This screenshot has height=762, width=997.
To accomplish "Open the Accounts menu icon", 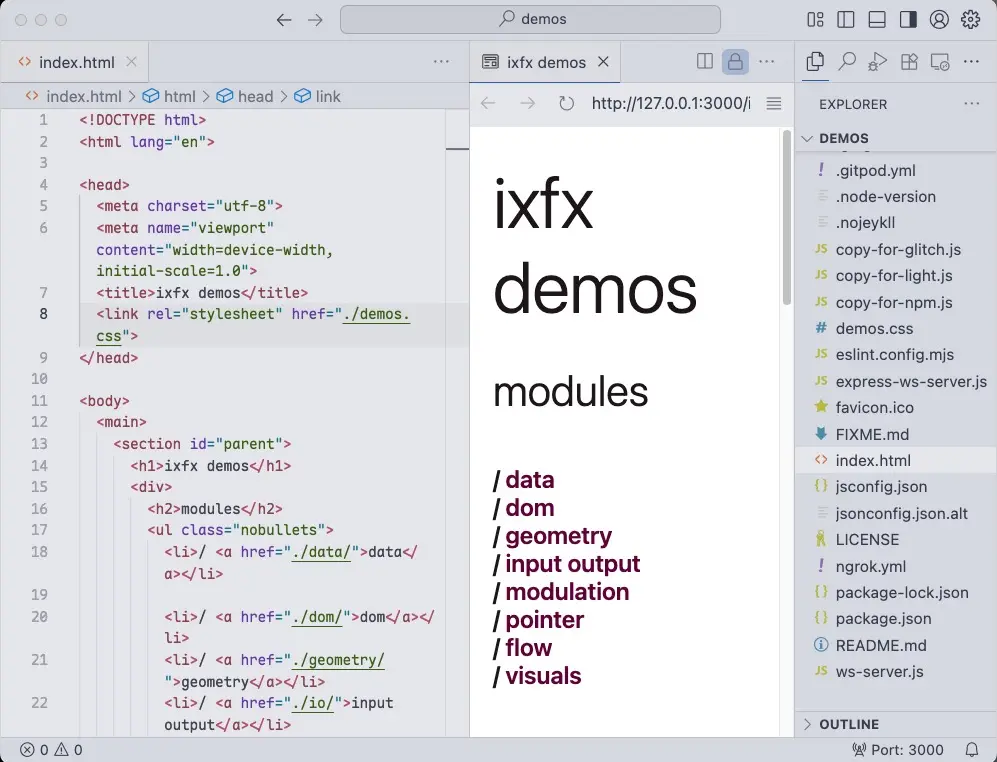I will pos(939,20).
